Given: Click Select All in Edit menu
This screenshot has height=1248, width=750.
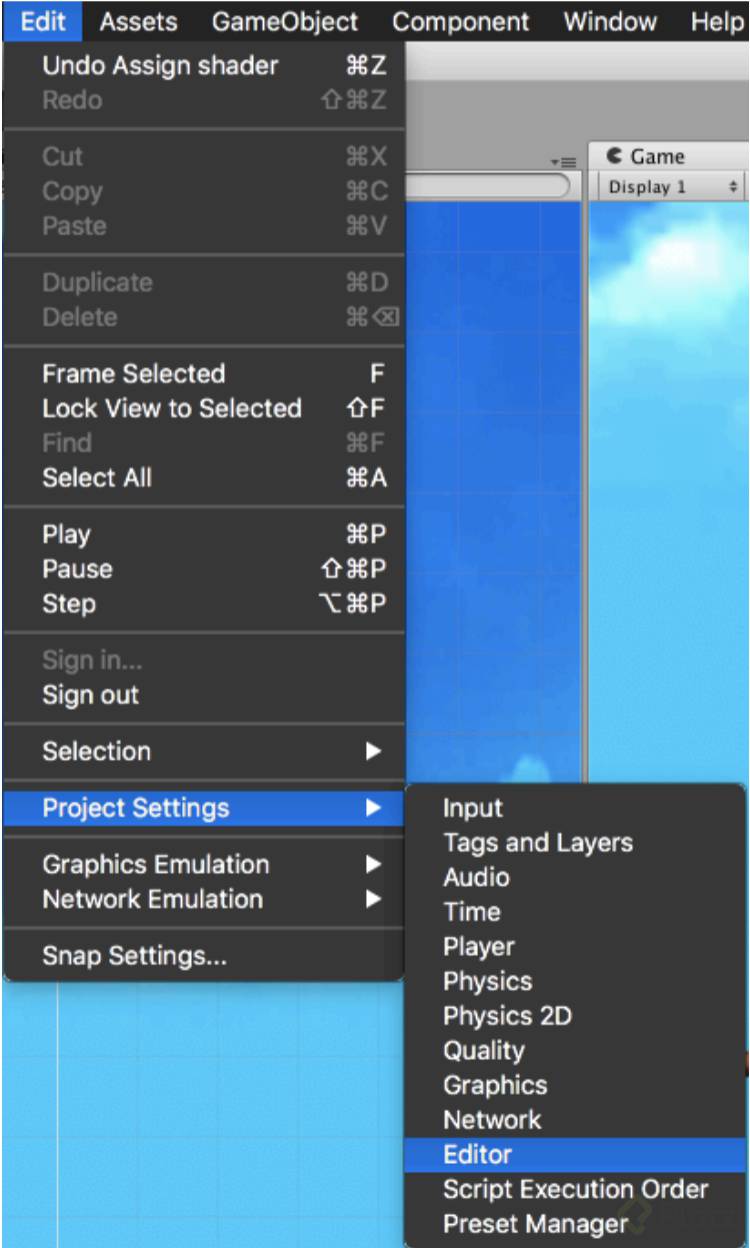Looking at the screenshot, I should 97,478.
